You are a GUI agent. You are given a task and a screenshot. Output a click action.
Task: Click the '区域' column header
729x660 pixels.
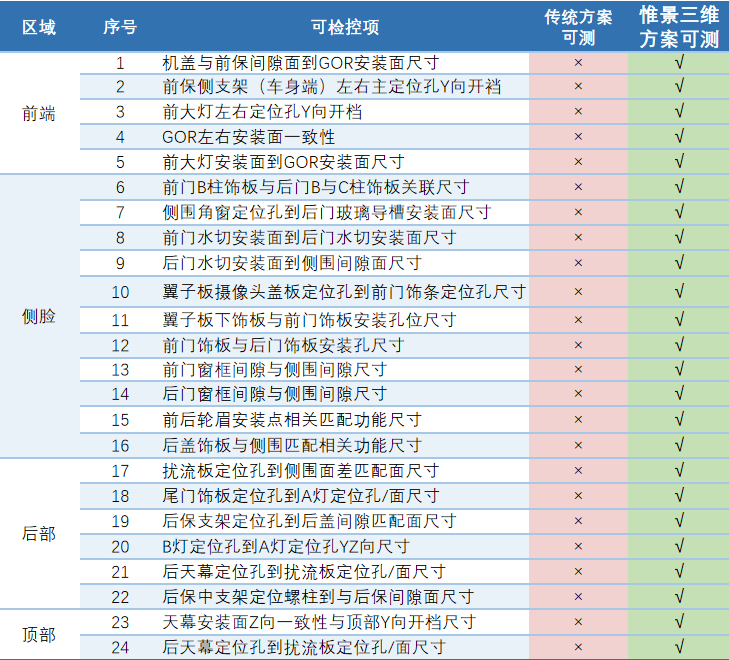tap(39, 27)
